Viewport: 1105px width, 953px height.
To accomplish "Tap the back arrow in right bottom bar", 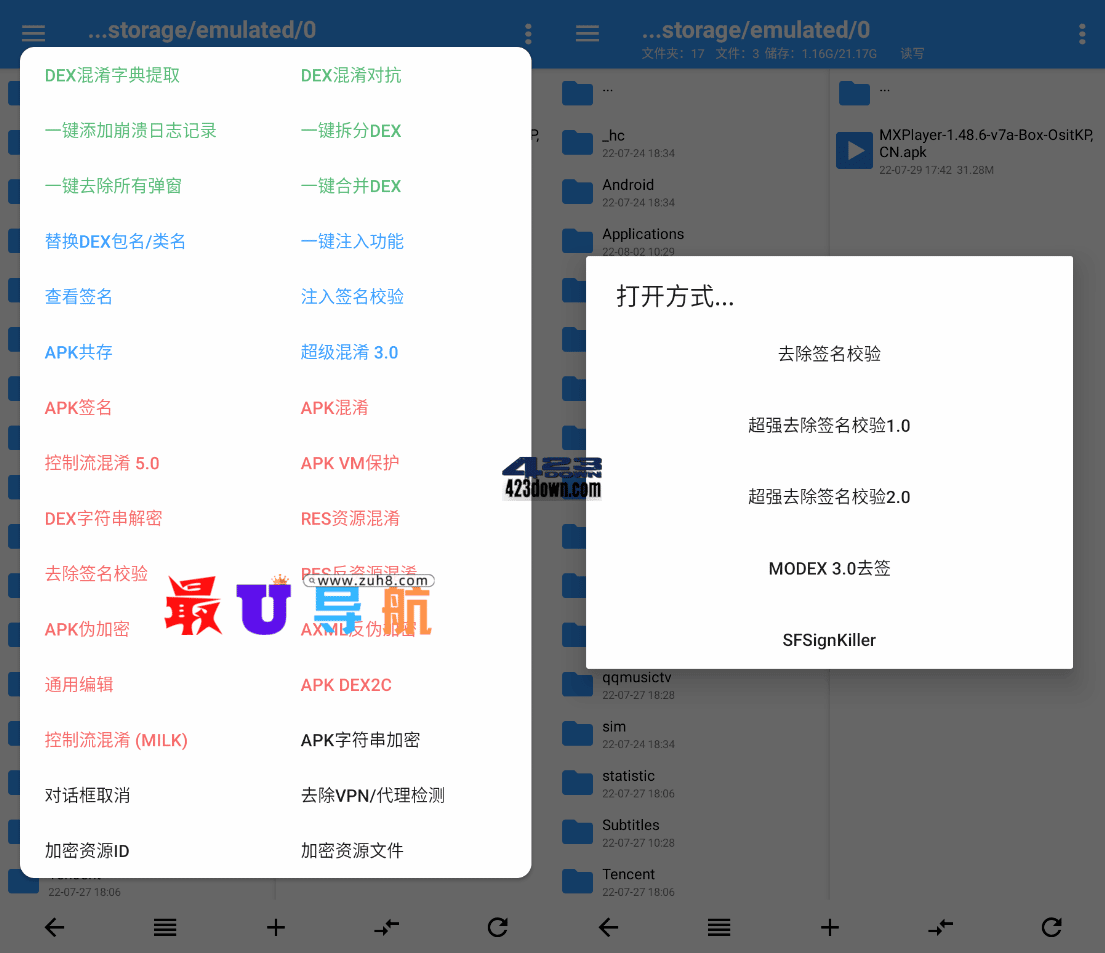I will tap(608, 927).
